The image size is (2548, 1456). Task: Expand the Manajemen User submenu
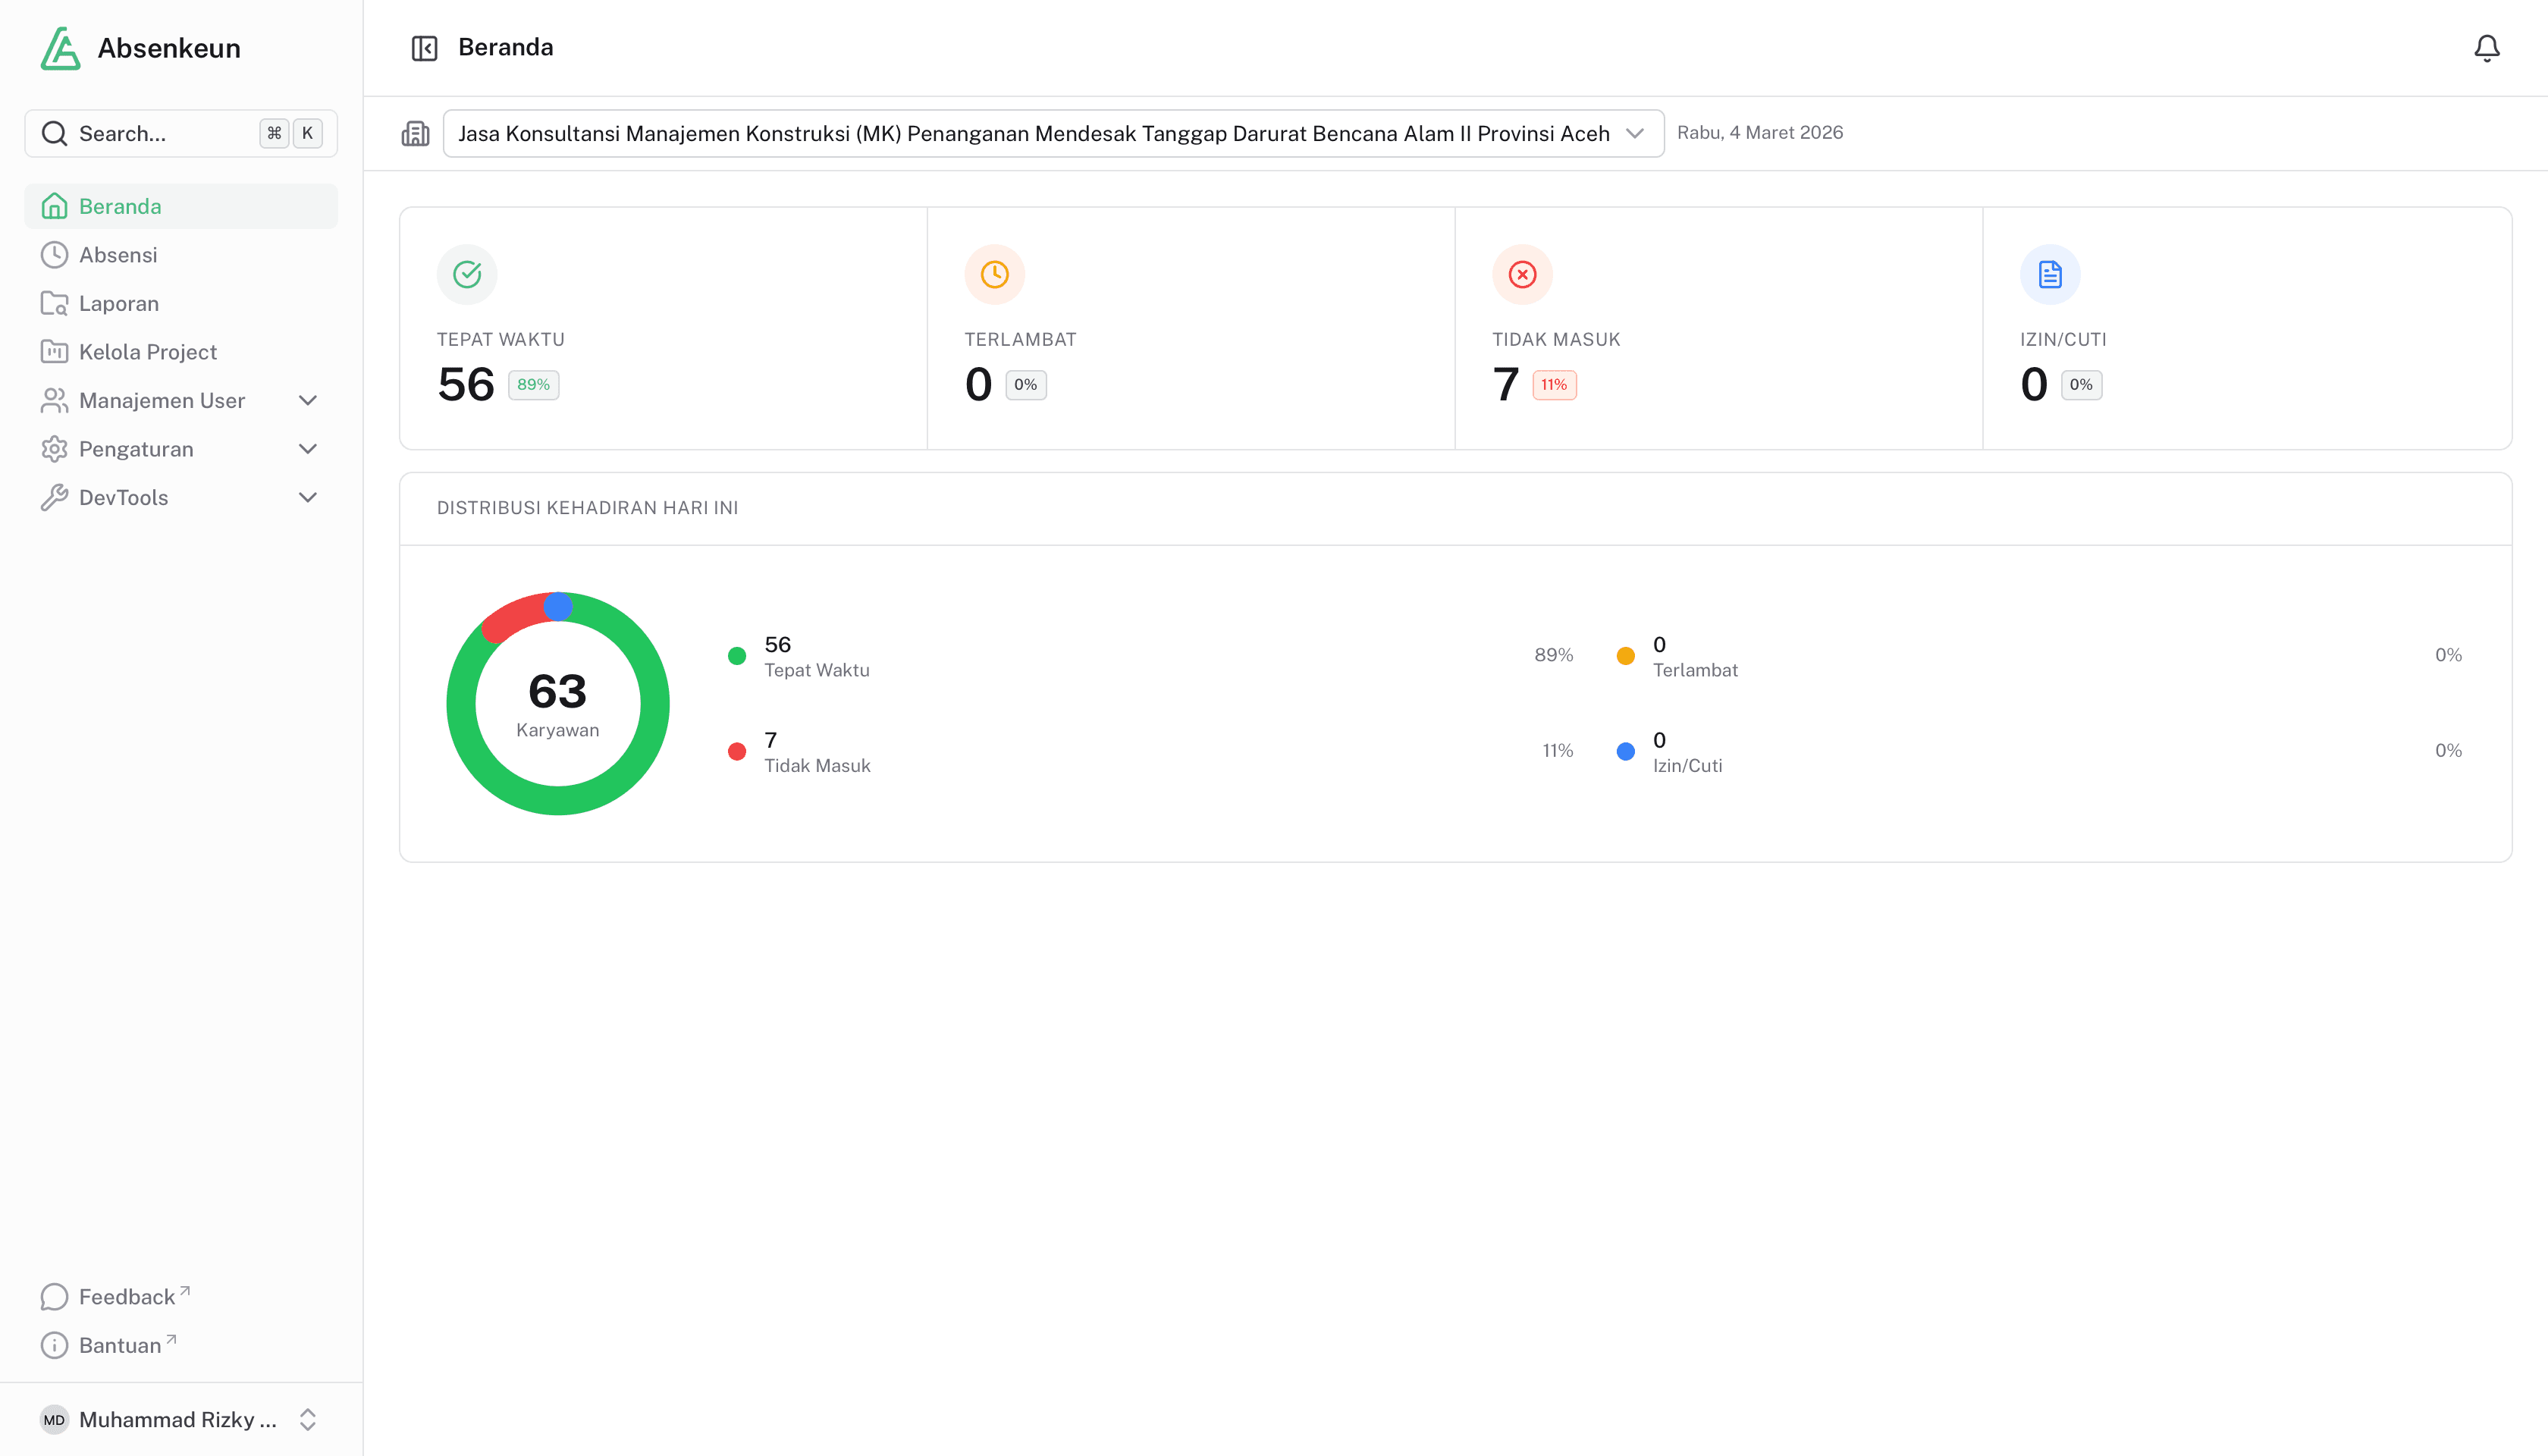coord(307,400)
